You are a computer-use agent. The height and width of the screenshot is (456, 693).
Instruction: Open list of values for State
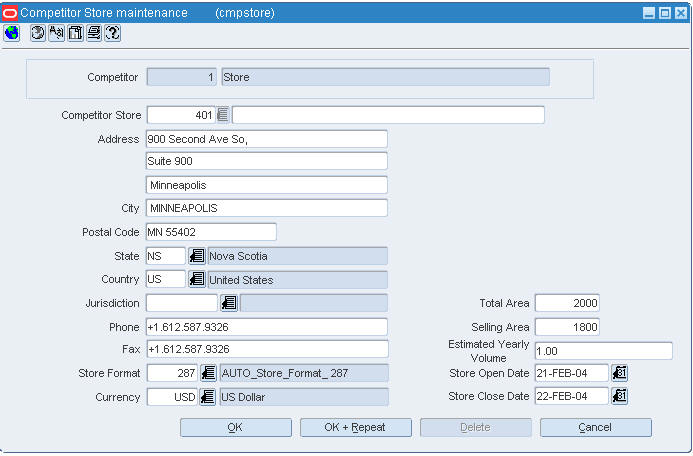197,256
